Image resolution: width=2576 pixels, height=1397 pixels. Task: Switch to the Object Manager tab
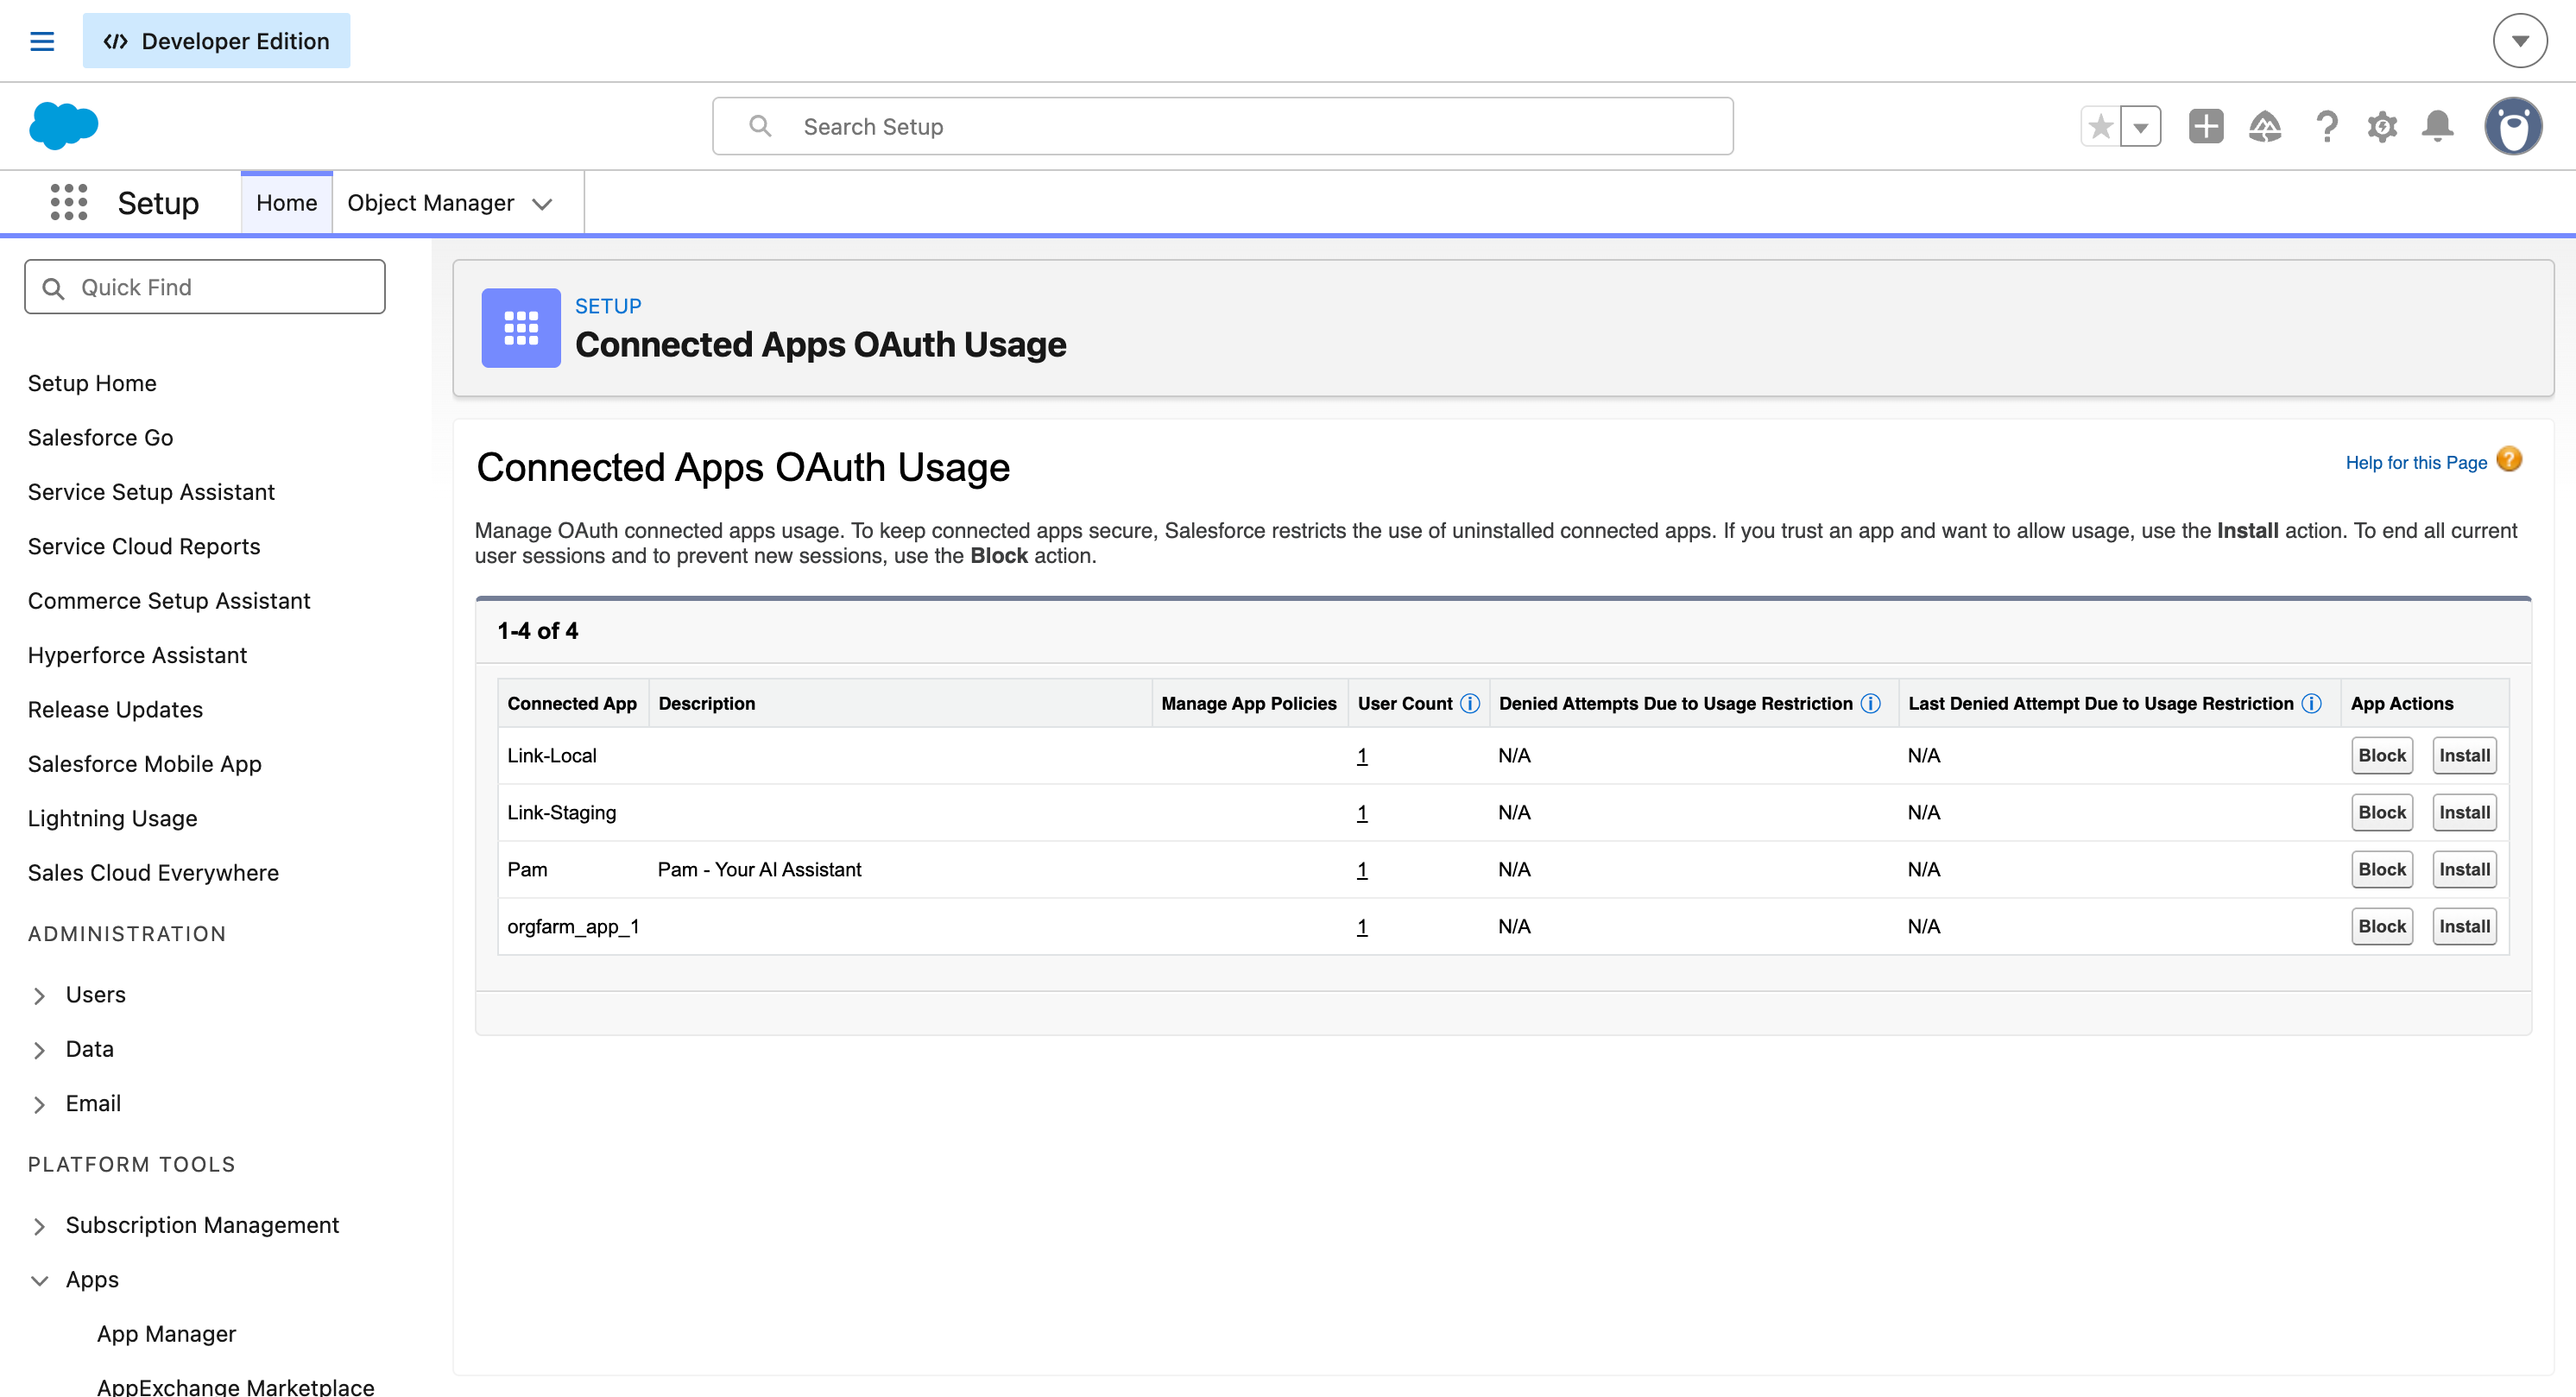(x=431, y=203)
